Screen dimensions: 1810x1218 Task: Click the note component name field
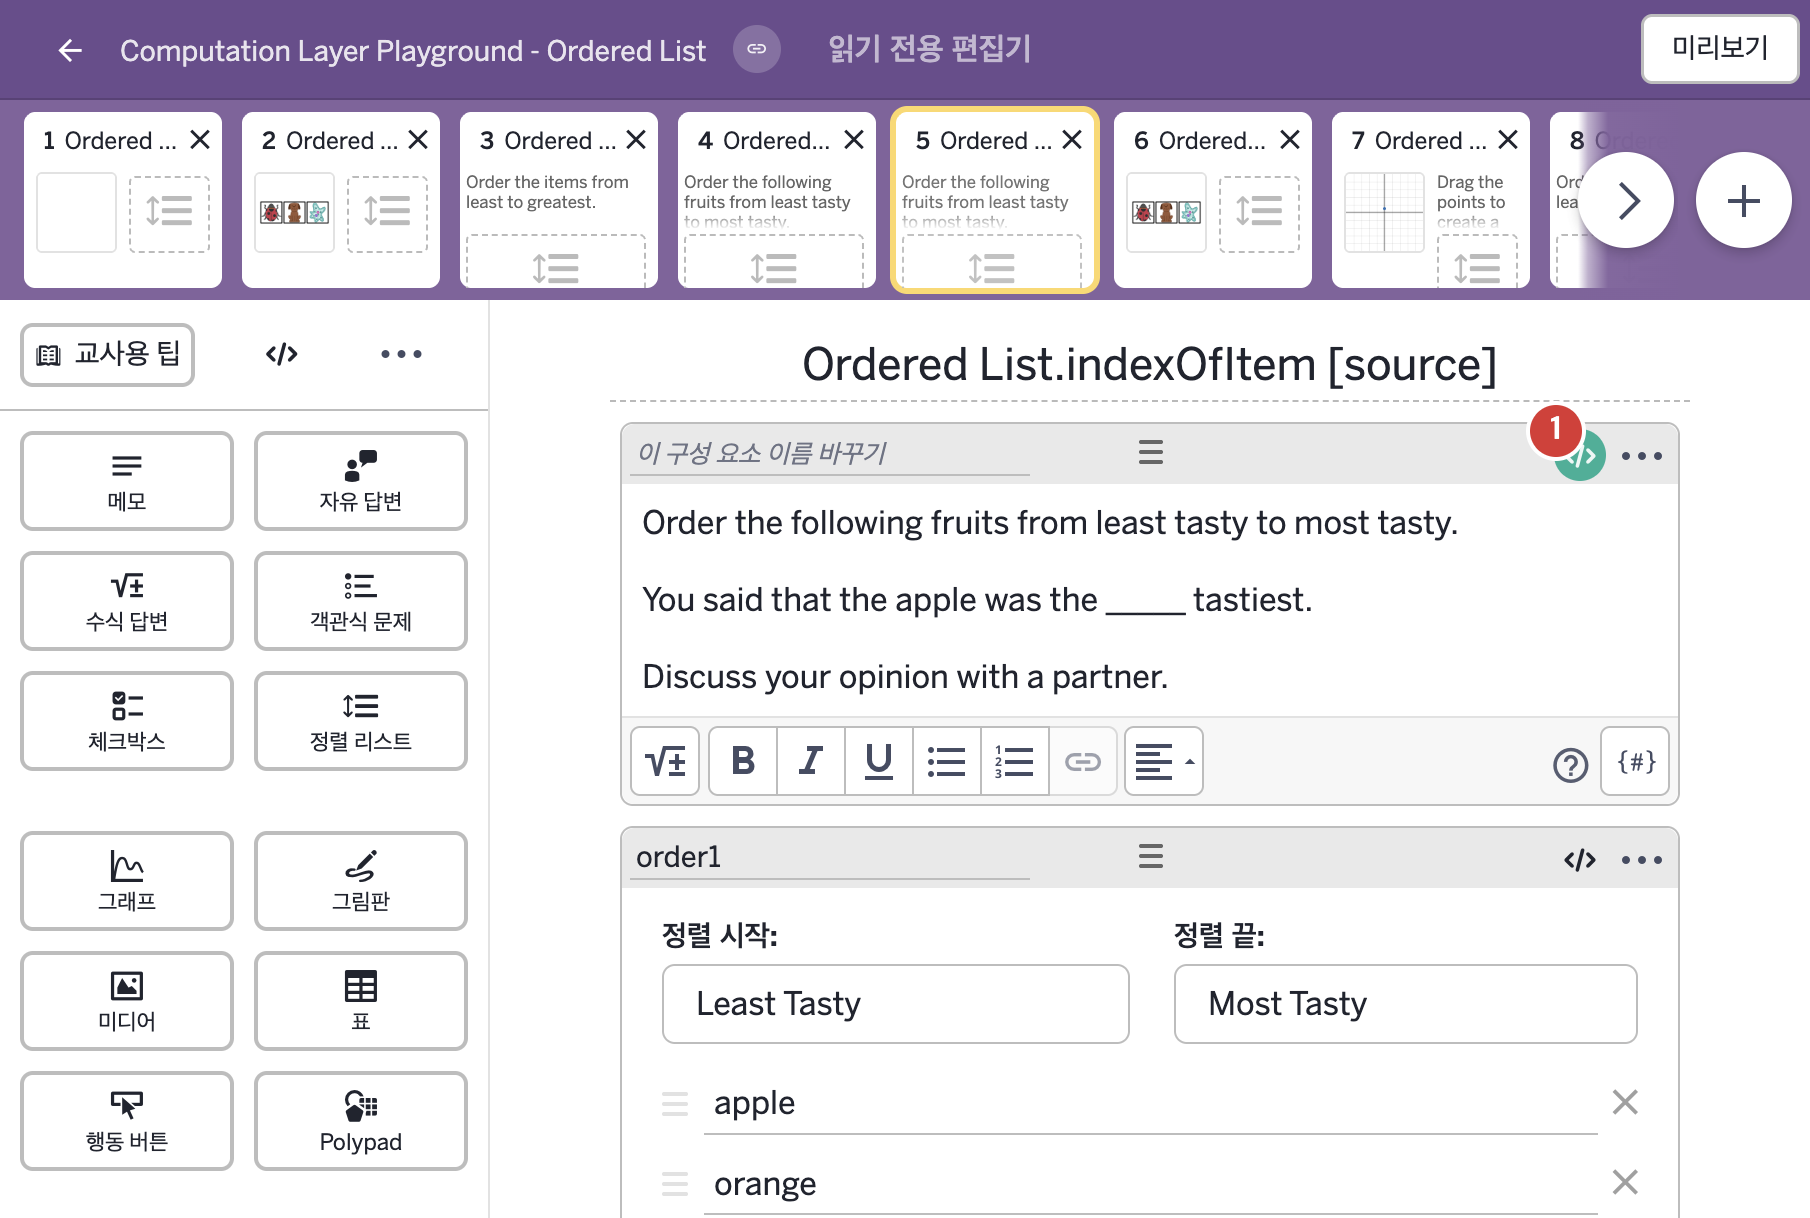tap(830, 453)
